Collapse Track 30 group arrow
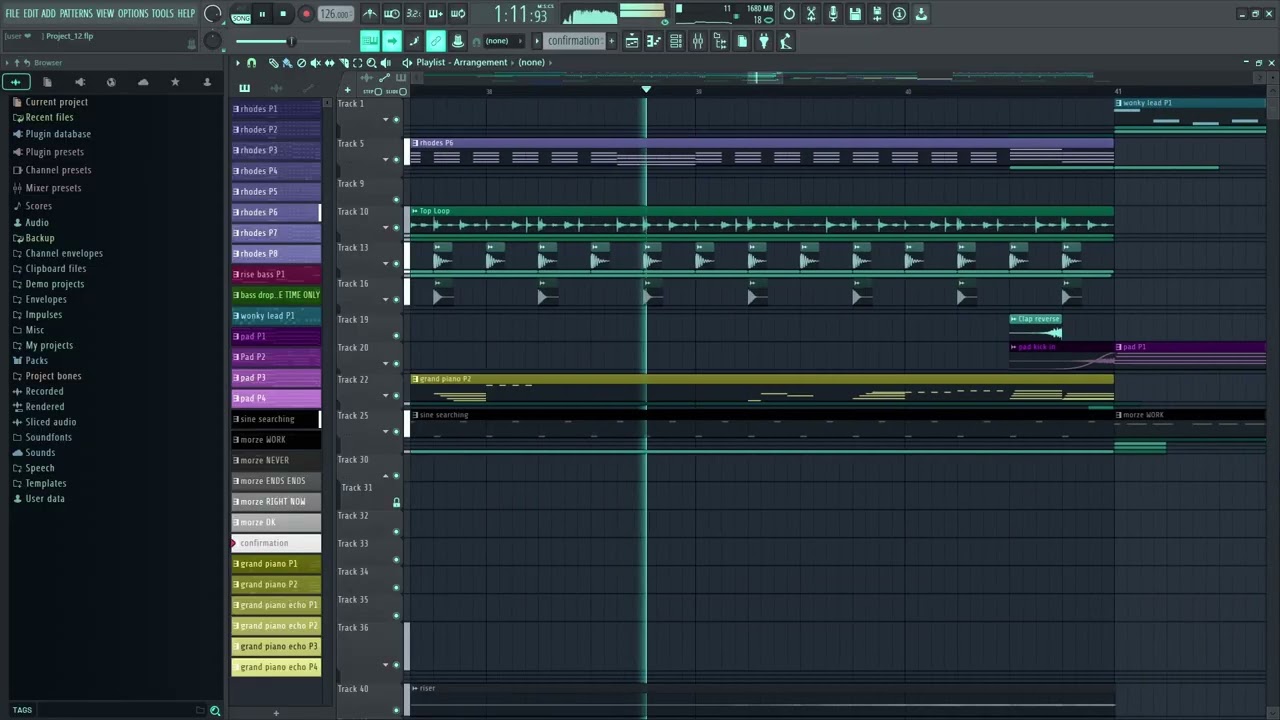Viewport: 1280px width, 720px height. (x=386, y=476)
